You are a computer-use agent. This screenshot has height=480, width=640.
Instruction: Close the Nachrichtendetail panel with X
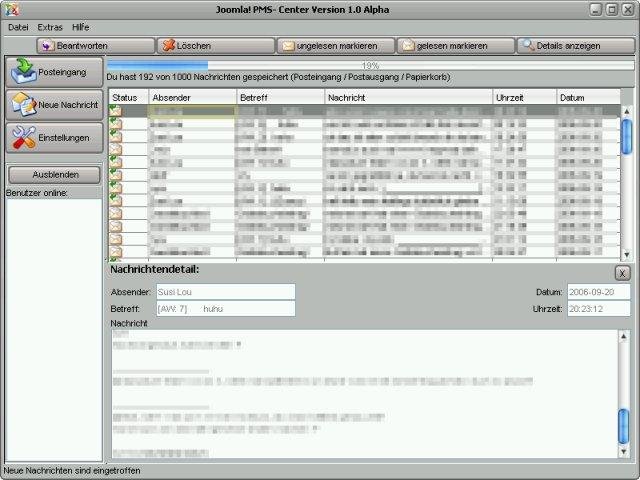click(622, 273)
